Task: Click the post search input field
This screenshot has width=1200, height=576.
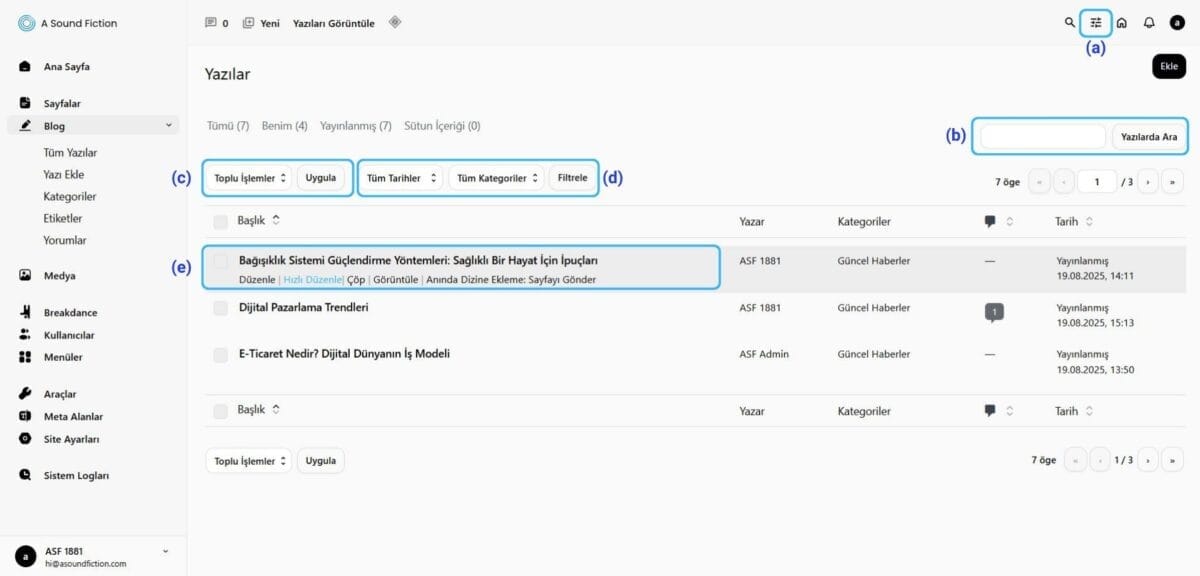Action: click(1042, 137)
